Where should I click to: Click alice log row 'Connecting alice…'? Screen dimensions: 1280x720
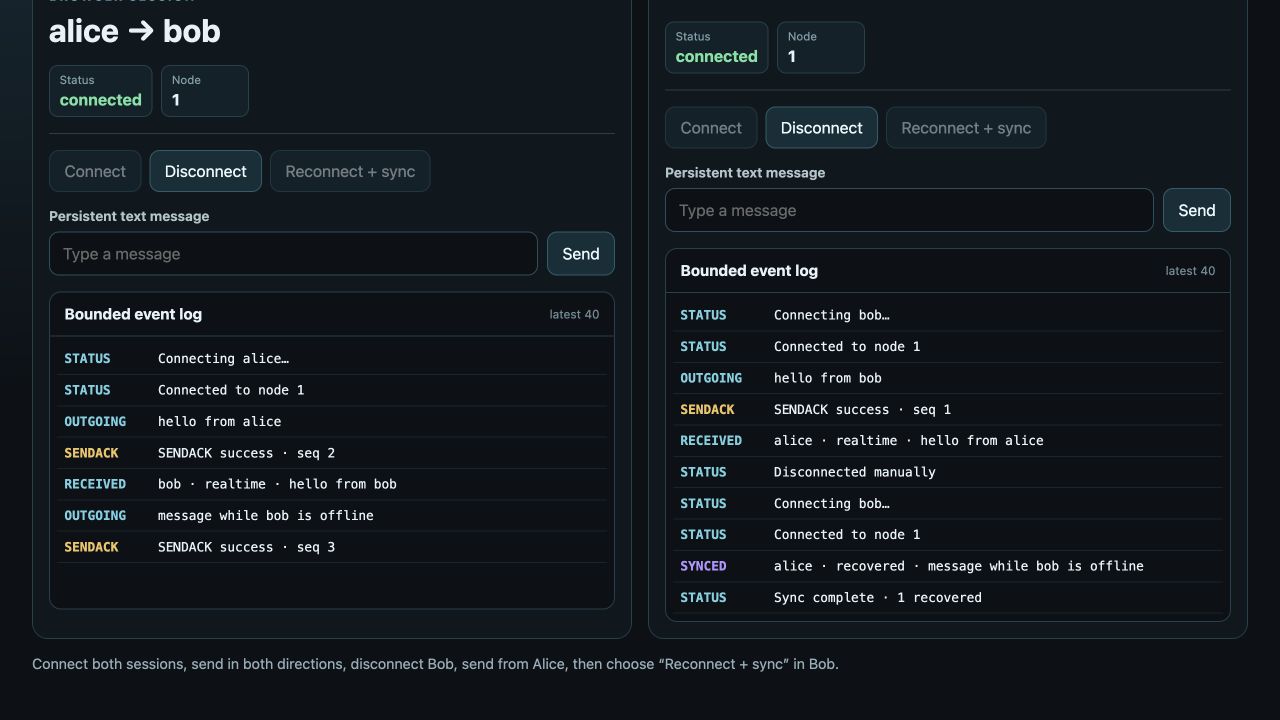(x=332, y=358)
